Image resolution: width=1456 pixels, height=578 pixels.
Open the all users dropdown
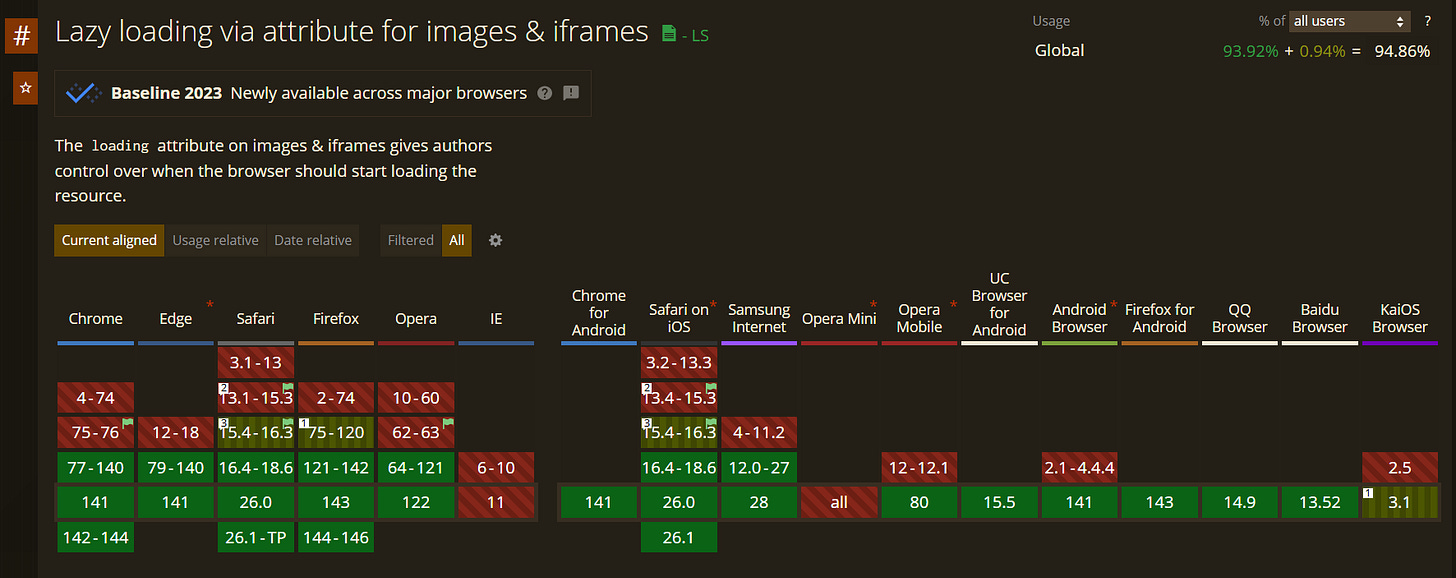coord(1349,21)
